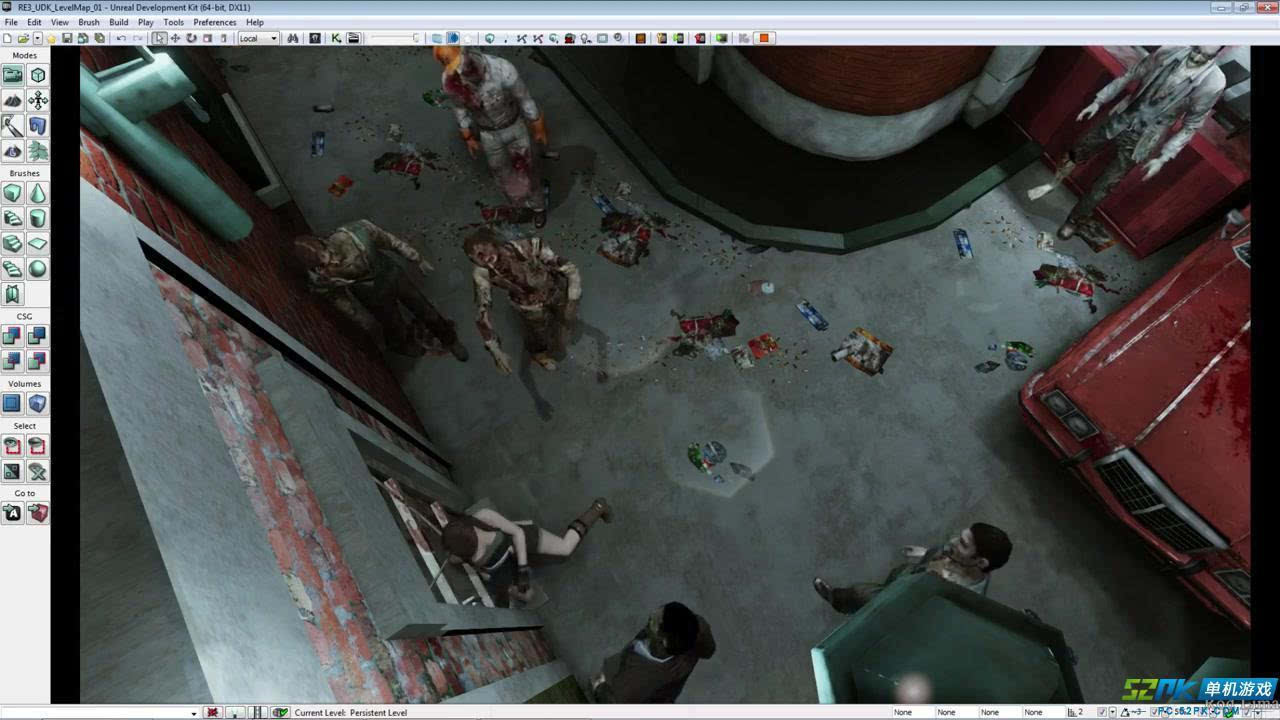Open the Edit menu
Screen dimensions: 1280x720
coord(34,22)
